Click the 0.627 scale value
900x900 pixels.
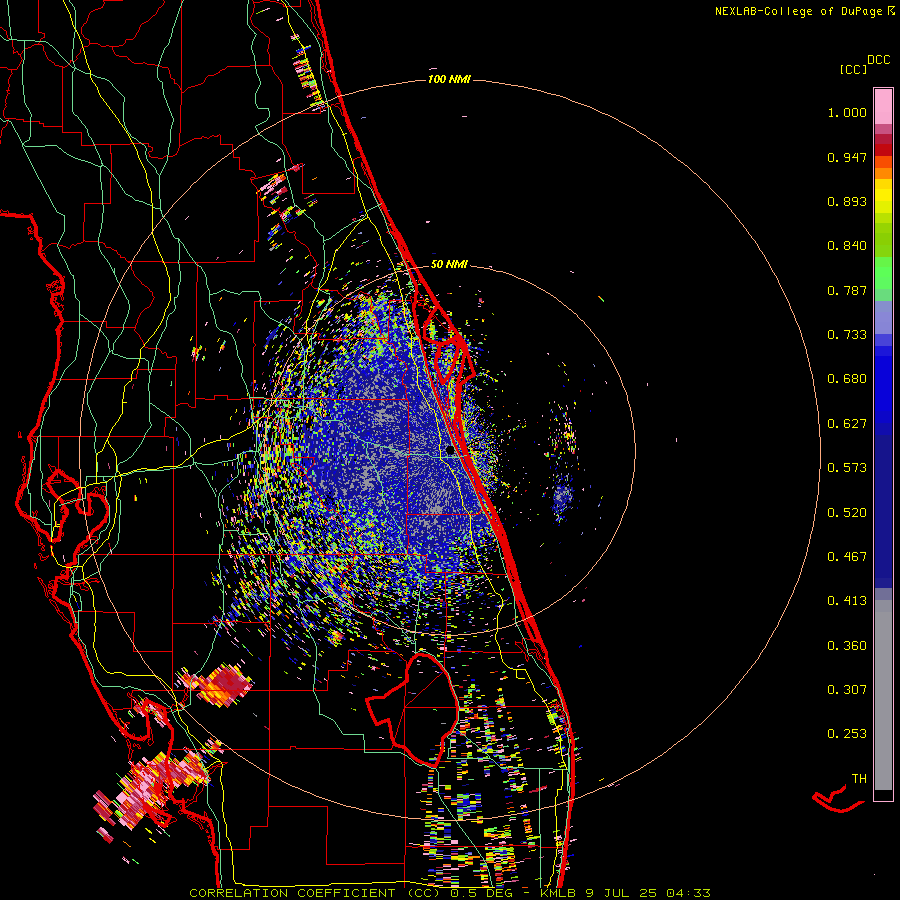coord(847,424)
